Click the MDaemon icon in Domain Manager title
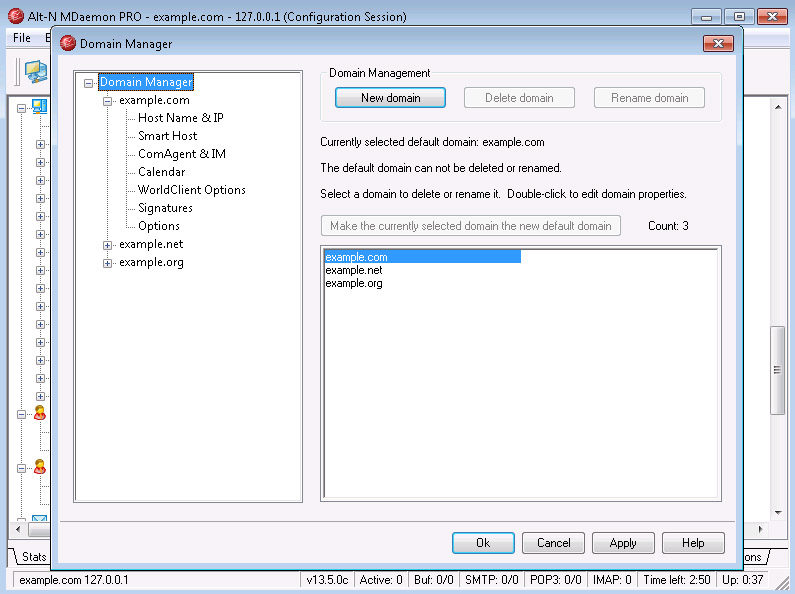 67,44
